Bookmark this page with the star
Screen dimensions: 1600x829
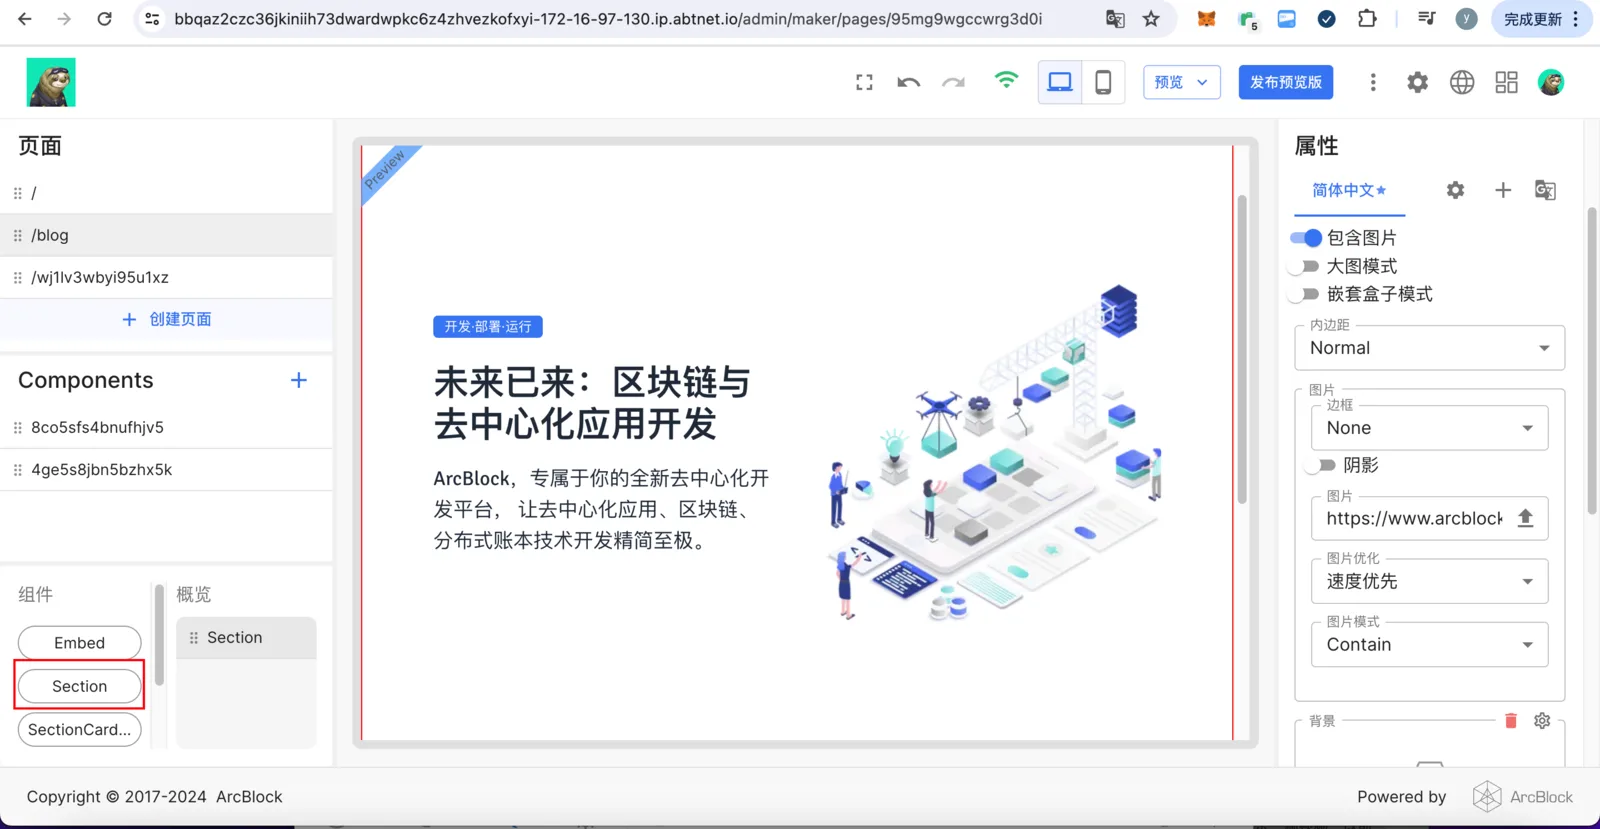pyautogui.click(x=1151, y=19)
